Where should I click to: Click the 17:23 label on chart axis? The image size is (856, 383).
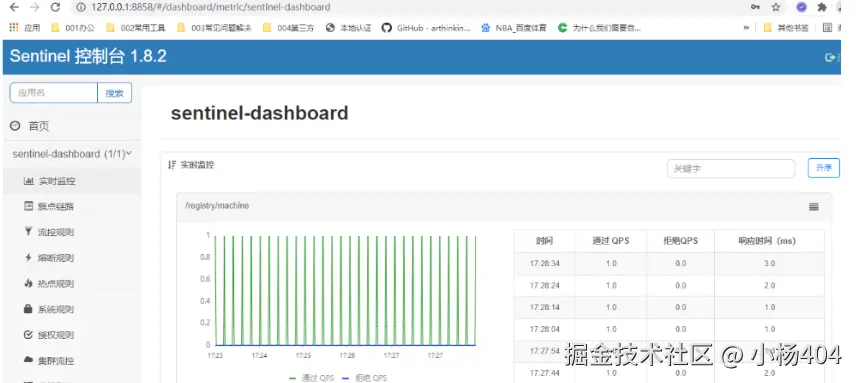coord(215,355)
